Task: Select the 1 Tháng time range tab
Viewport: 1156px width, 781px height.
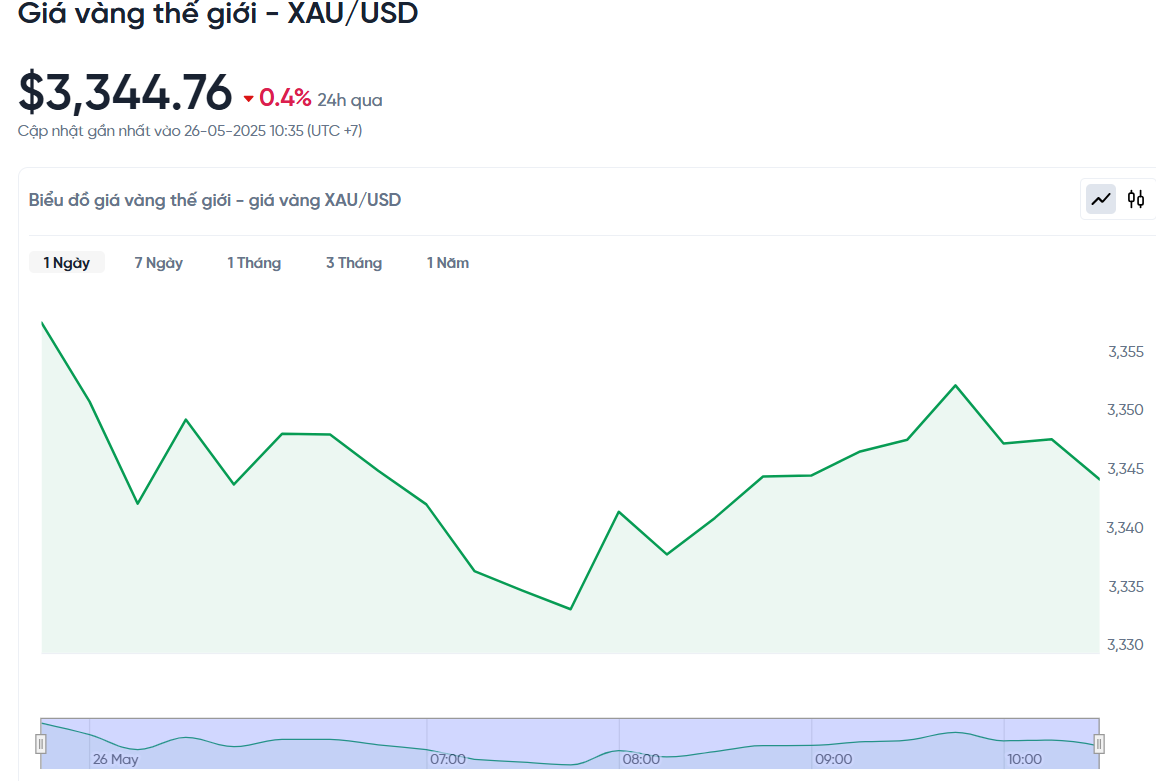Action: pos(254,263)
